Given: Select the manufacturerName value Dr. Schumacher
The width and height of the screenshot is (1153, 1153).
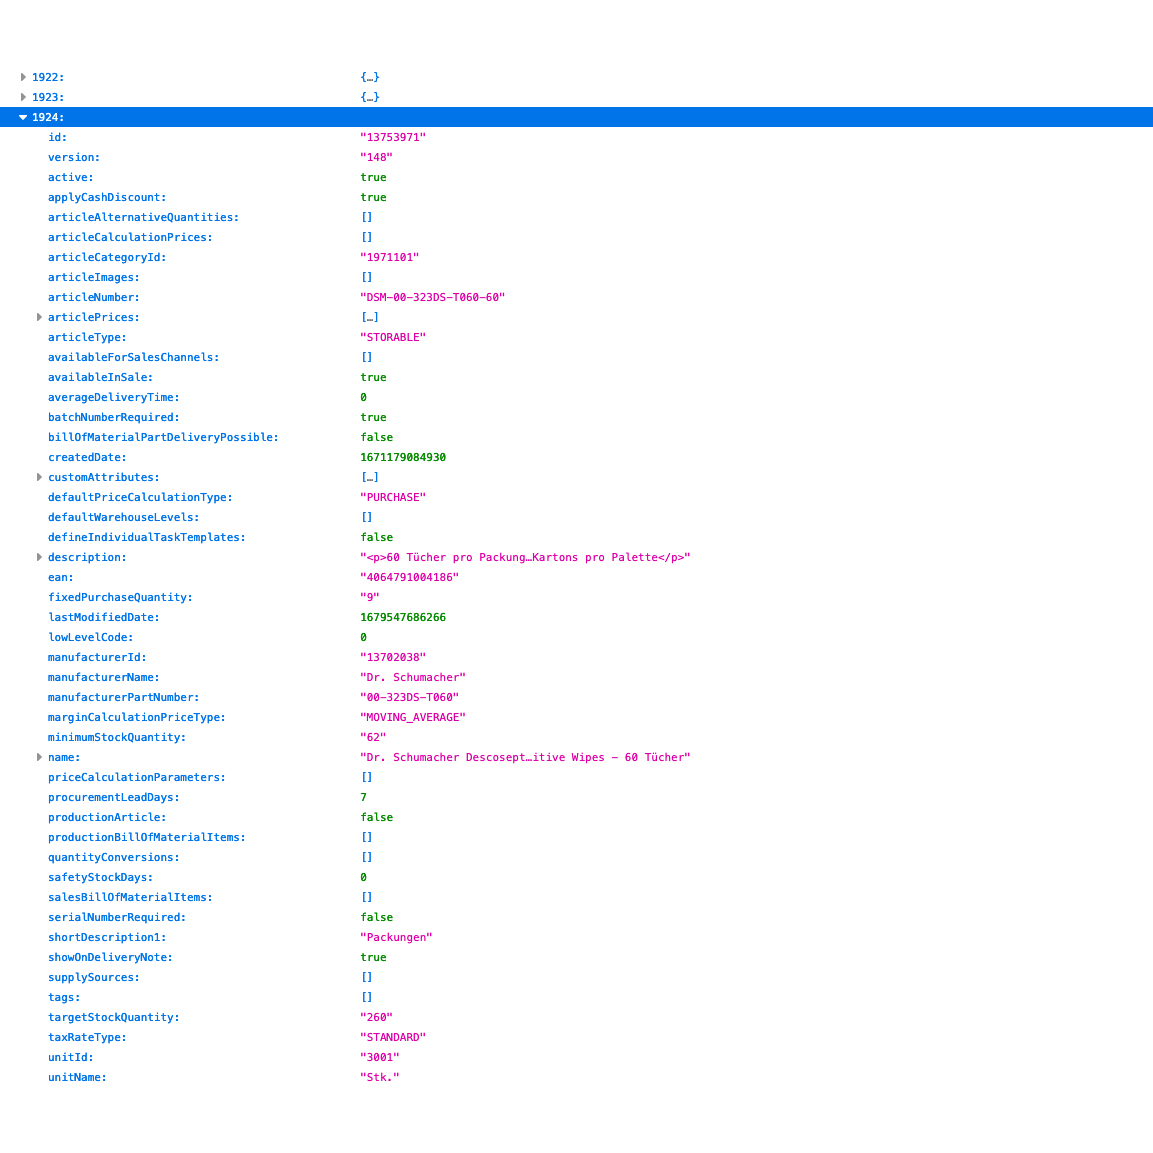Looking at the screenshot, I should coord(413,677).
